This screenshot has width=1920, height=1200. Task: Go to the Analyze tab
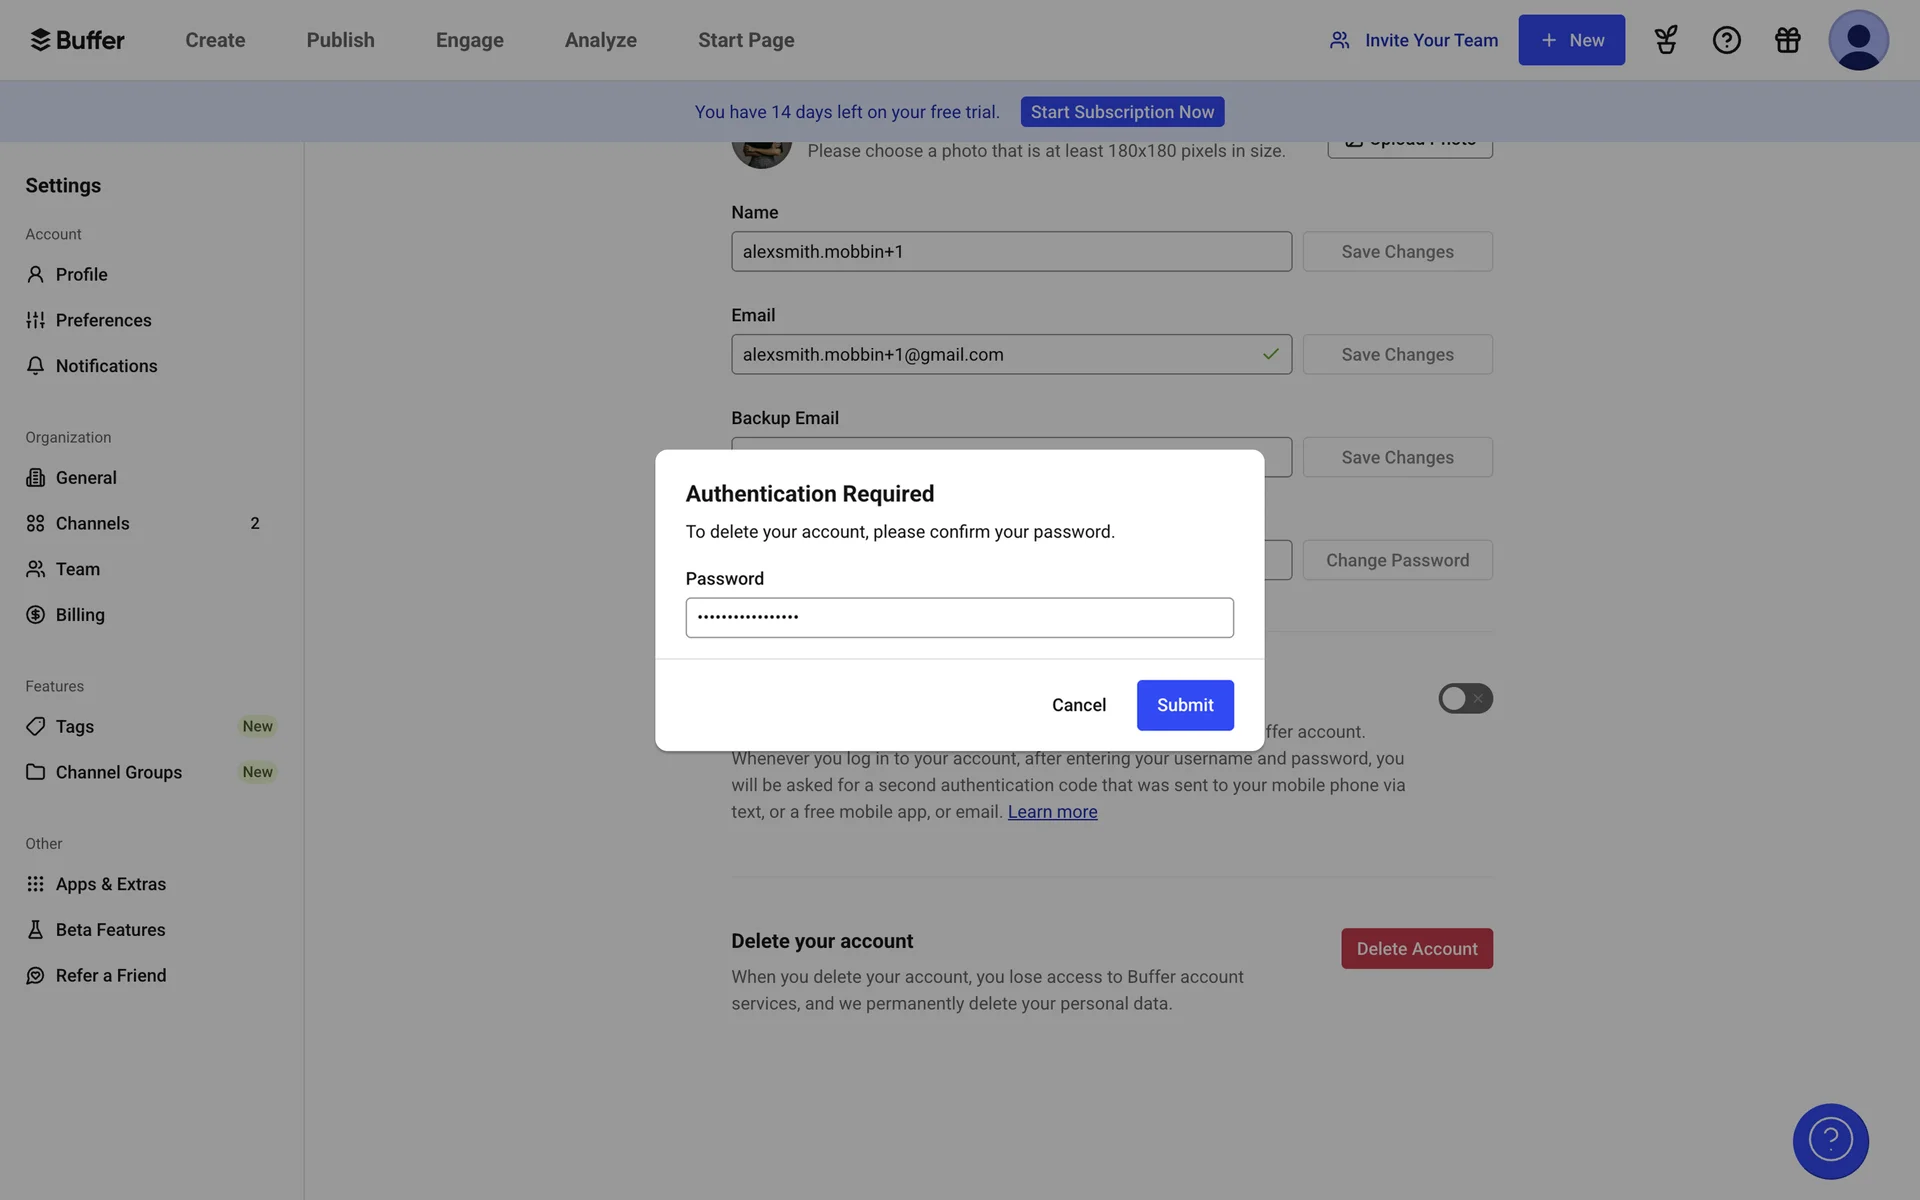(x=600, y=40)
